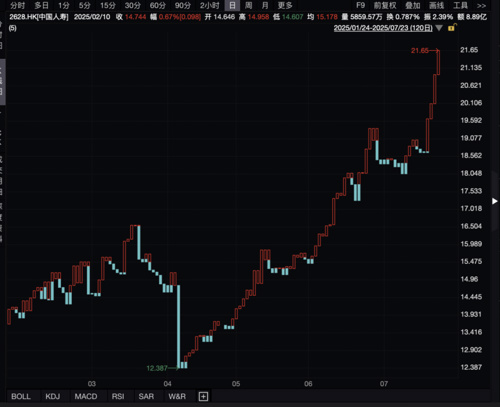The image size is (500, 407).
Task: Switch to 多日 multi-day view
Action: (42, 5)
